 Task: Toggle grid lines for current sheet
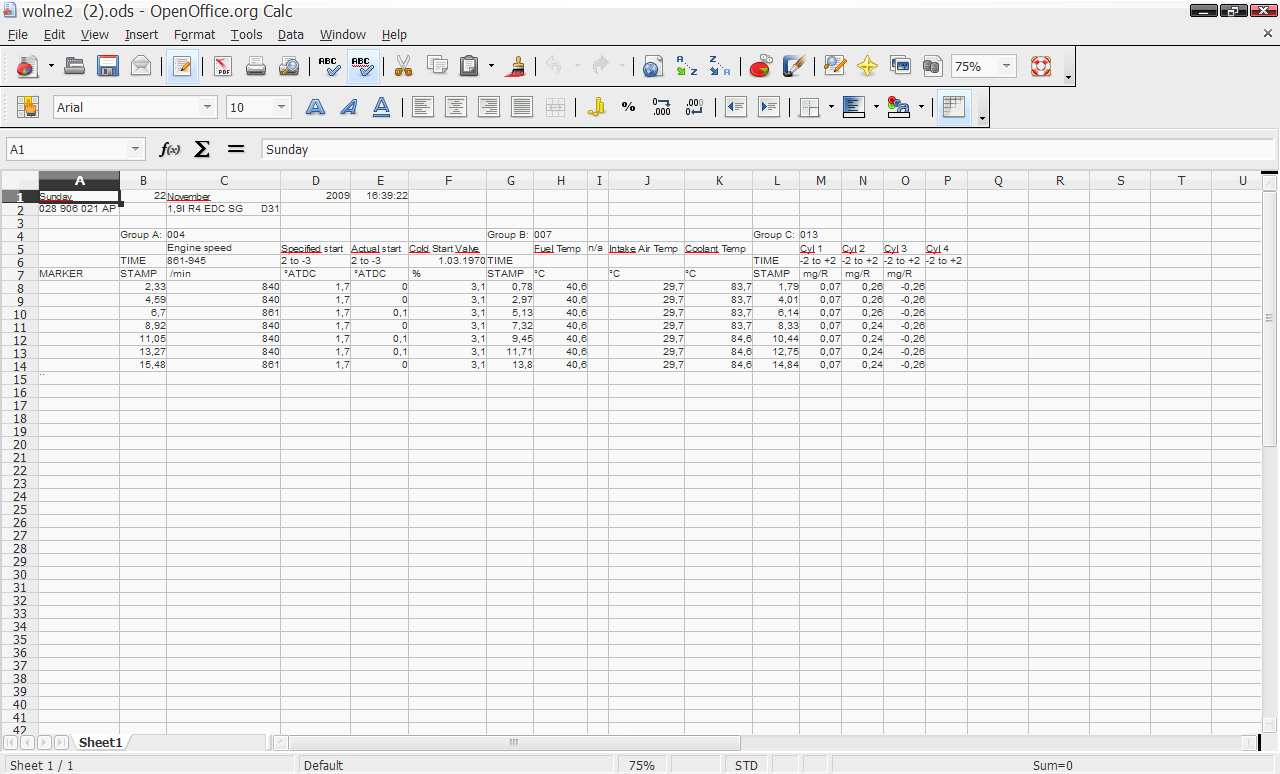coord(954,107)
